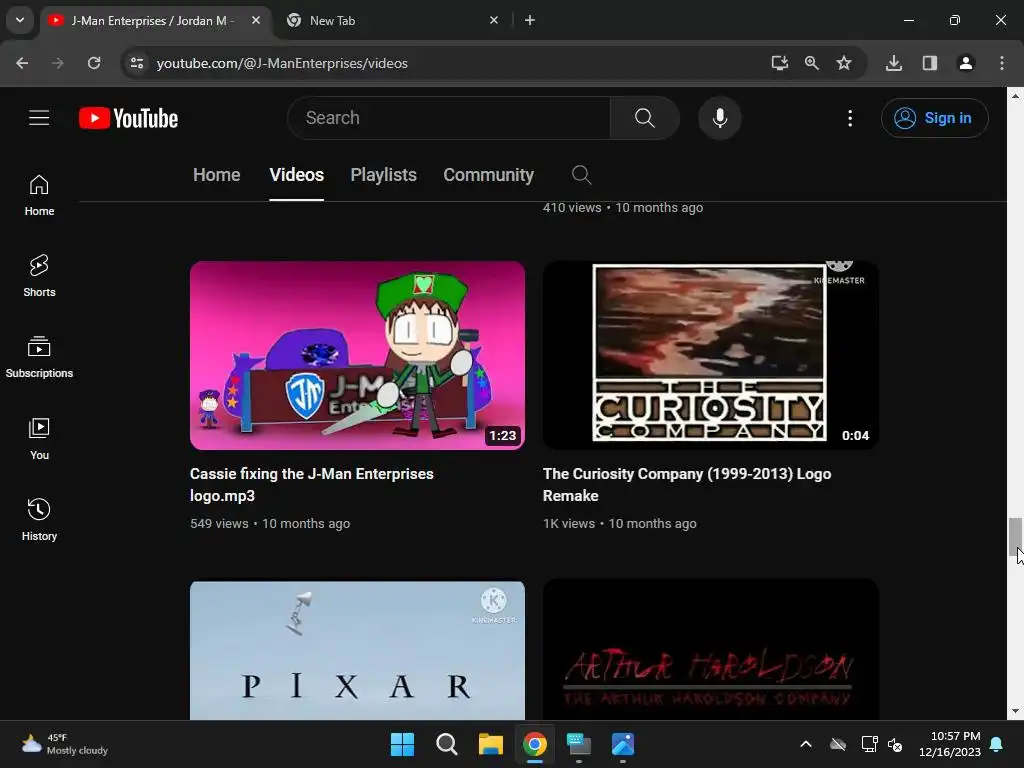Activate voice search microphone

720,118
